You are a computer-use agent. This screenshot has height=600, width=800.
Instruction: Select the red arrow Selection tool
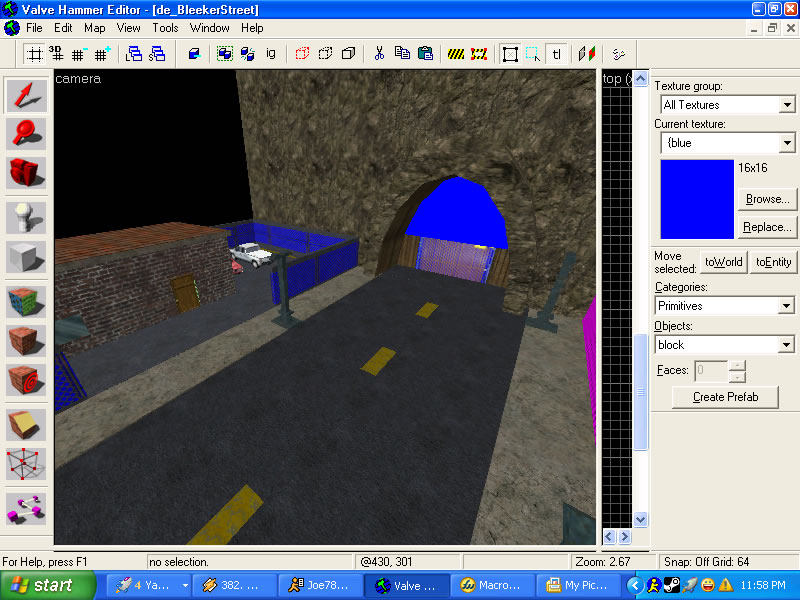[x=26, y=95]
